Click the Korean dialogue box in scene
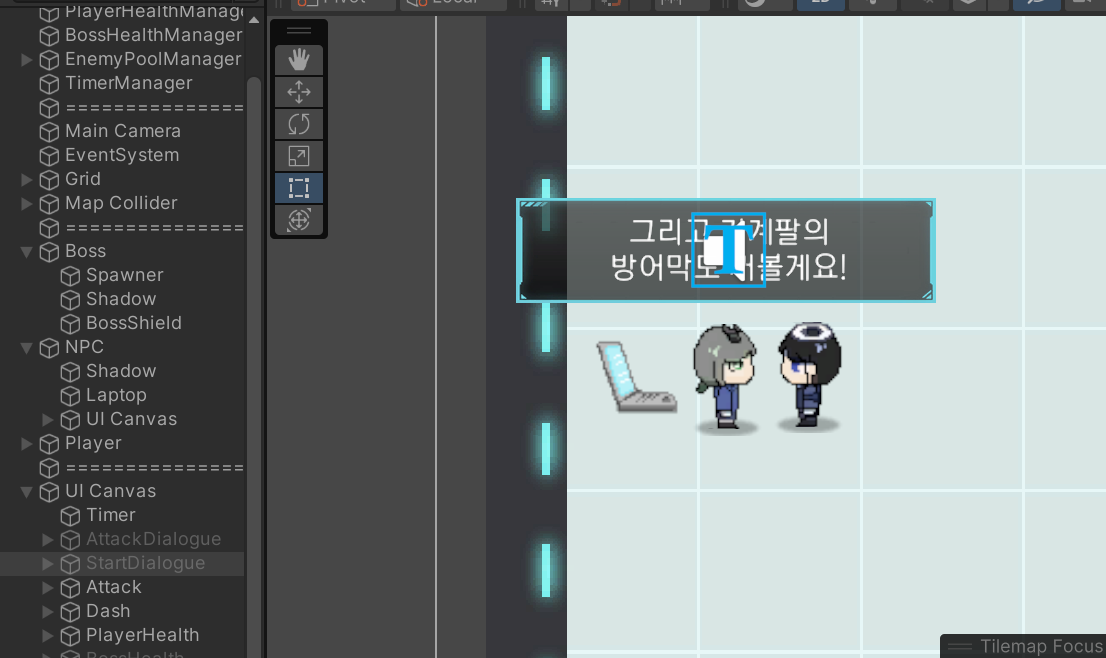 726,250
